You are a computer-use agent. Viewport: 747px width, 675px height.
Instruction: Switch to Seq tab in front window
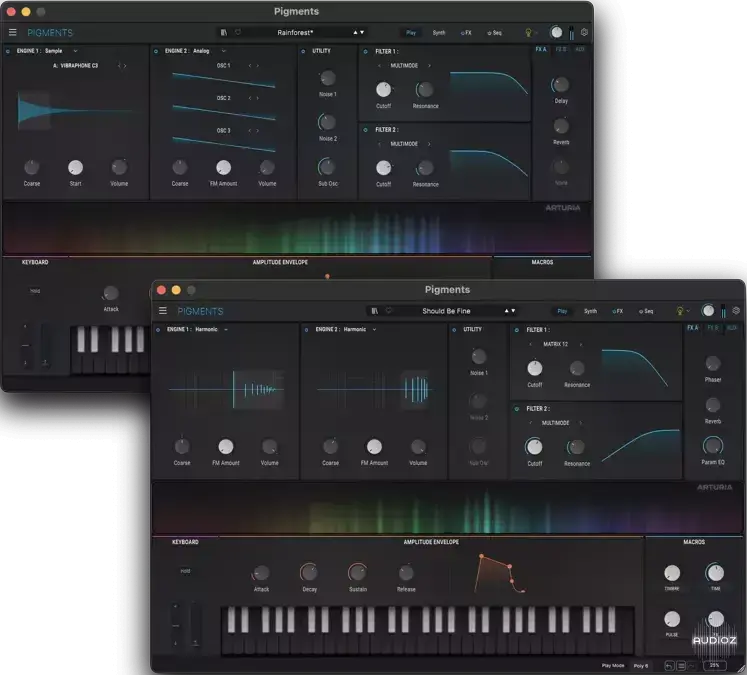click(x=646, y=311)
